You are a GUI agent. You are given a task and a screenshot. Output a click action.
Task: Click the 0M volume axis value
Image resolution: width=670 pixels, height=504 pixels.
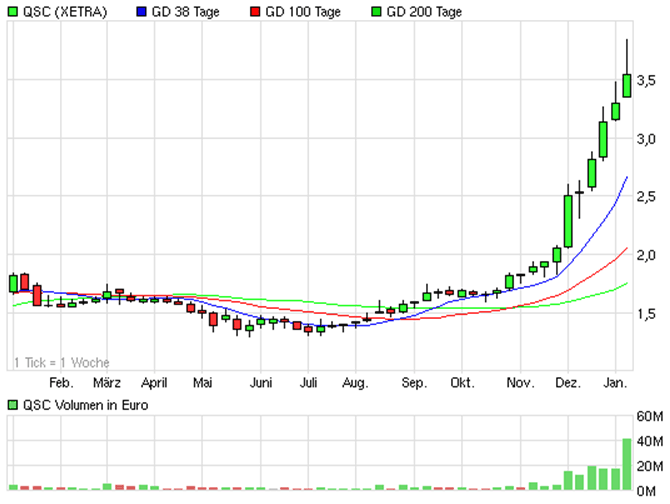coord(646,492)
